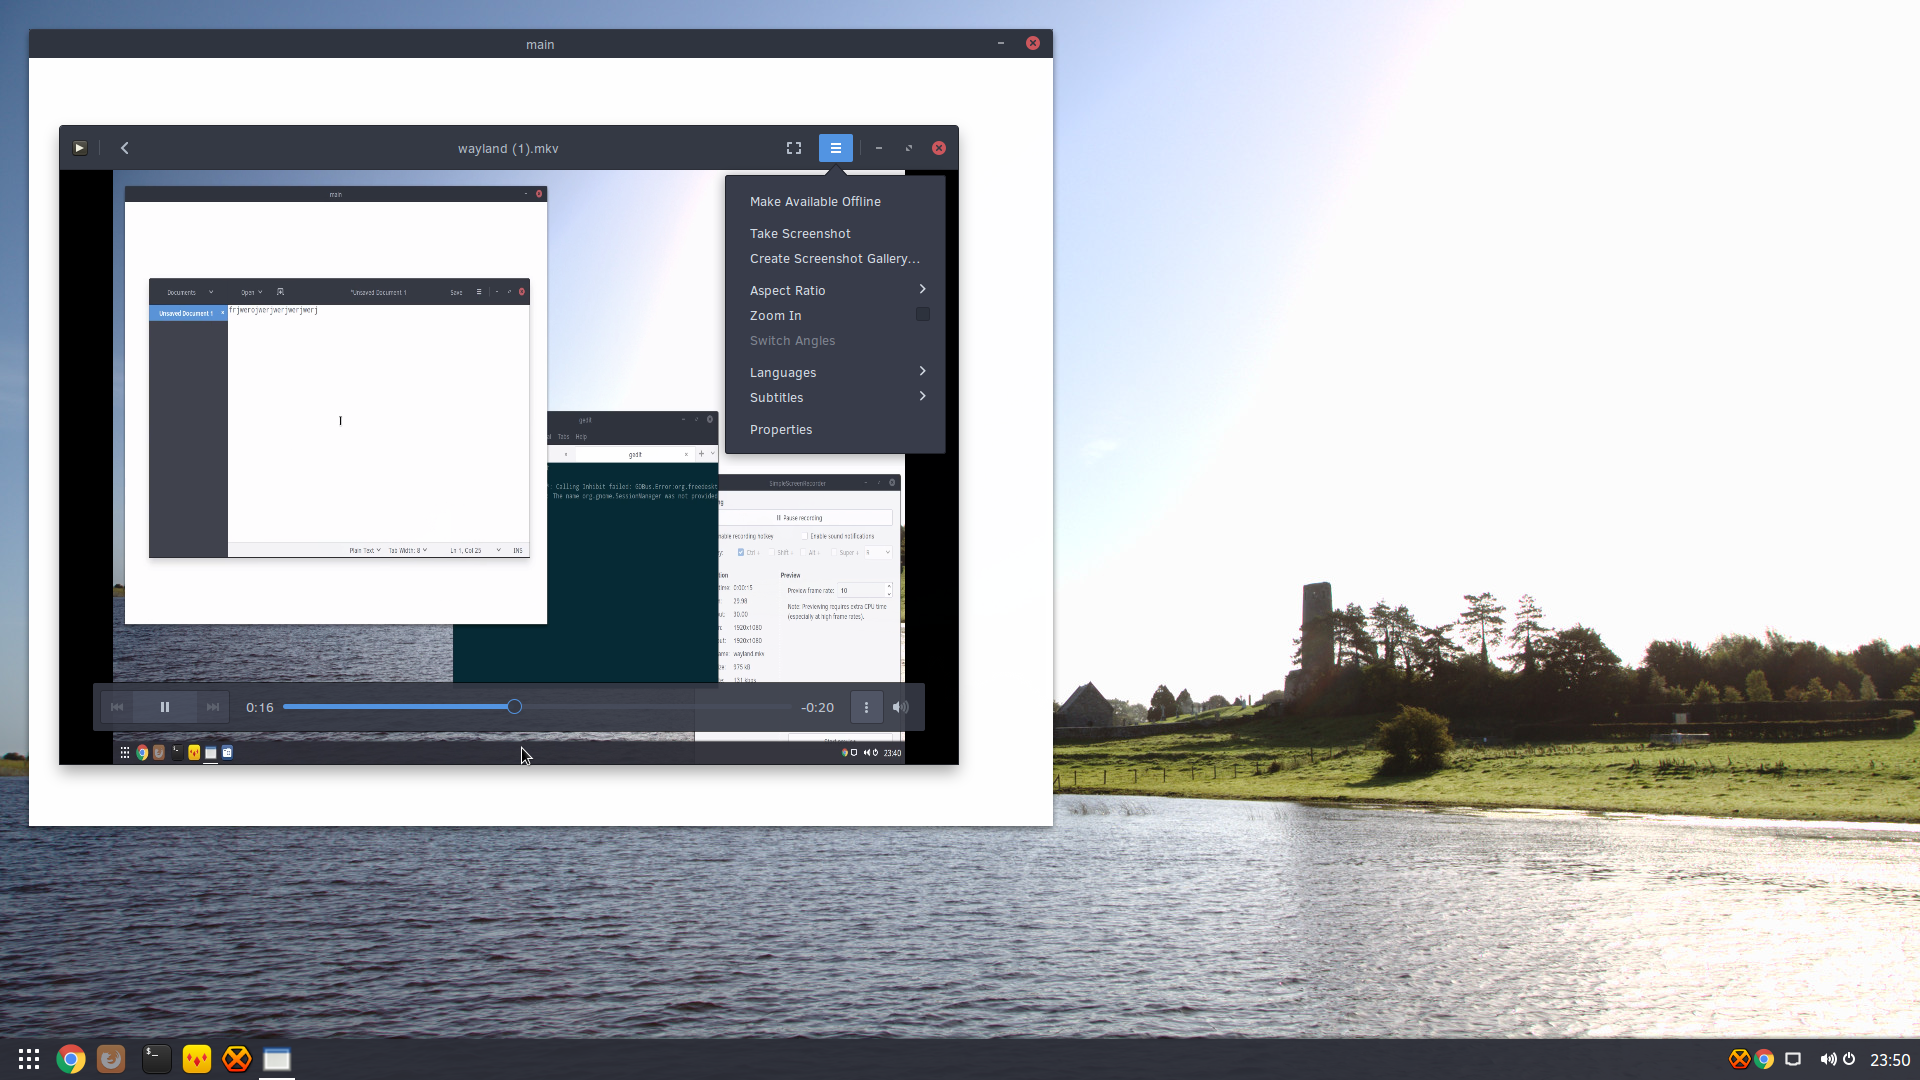Launch Chrome from the taskbar
Viewport: 1920px width, 1080px height.
tap(71, 1059)
